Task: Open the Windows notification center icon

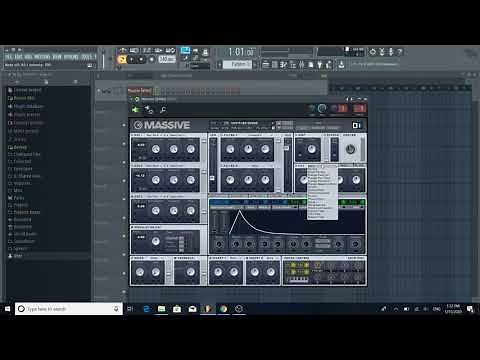Action: (x=470, y=309)
